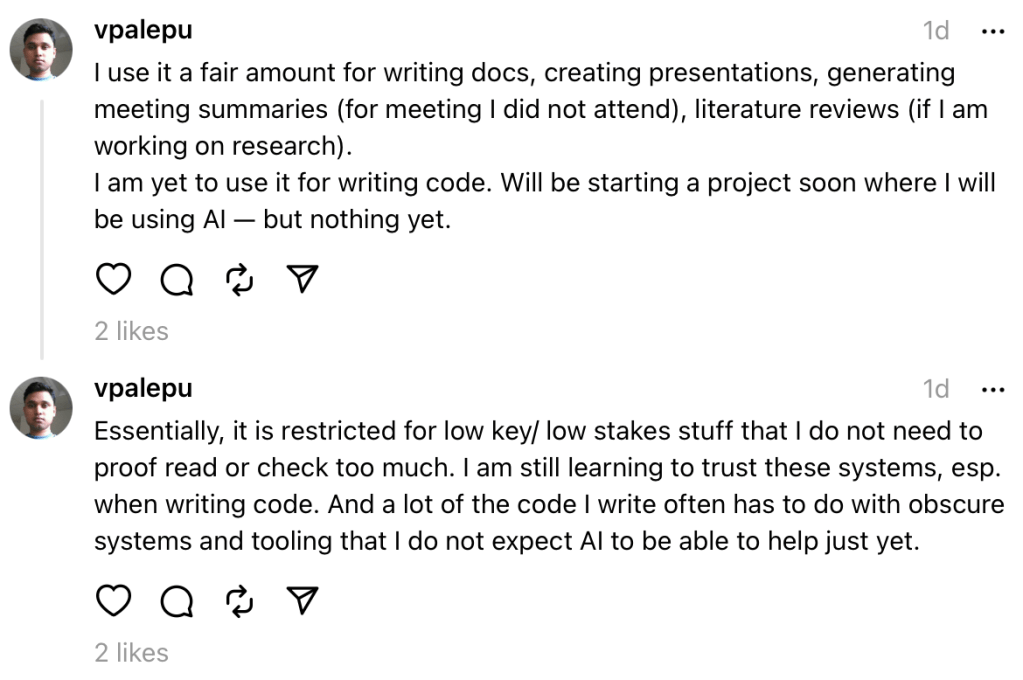Open more options on the first post

[992, 31]
